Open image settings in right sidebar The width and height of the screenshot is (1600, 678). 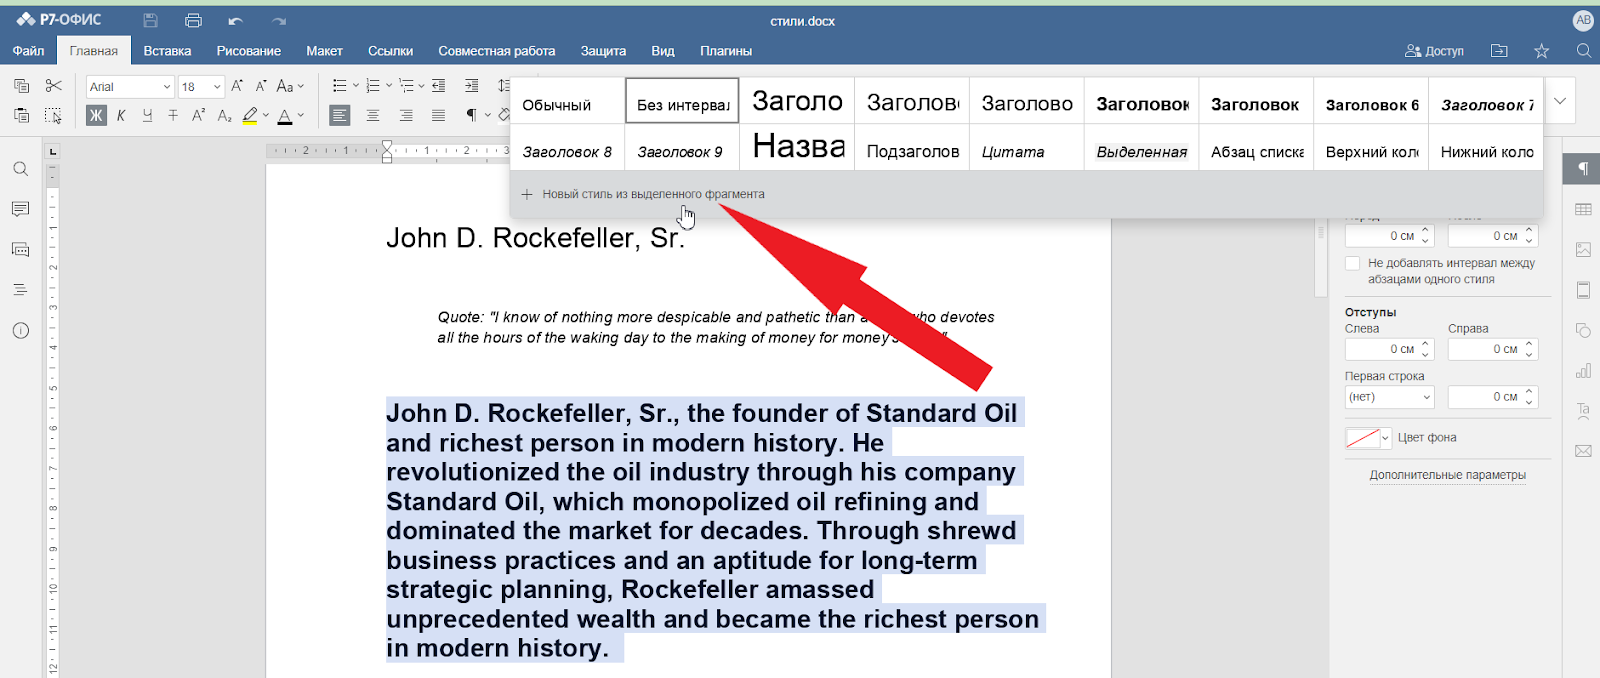tap(1583, 249)
